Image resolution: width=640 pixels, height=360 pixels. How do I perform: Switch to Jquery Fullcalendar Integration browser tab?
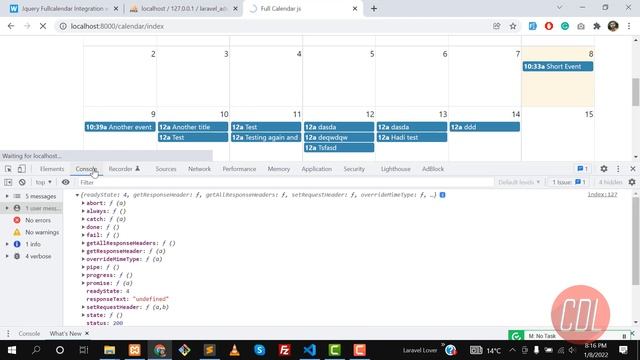(x=64, y=9)
